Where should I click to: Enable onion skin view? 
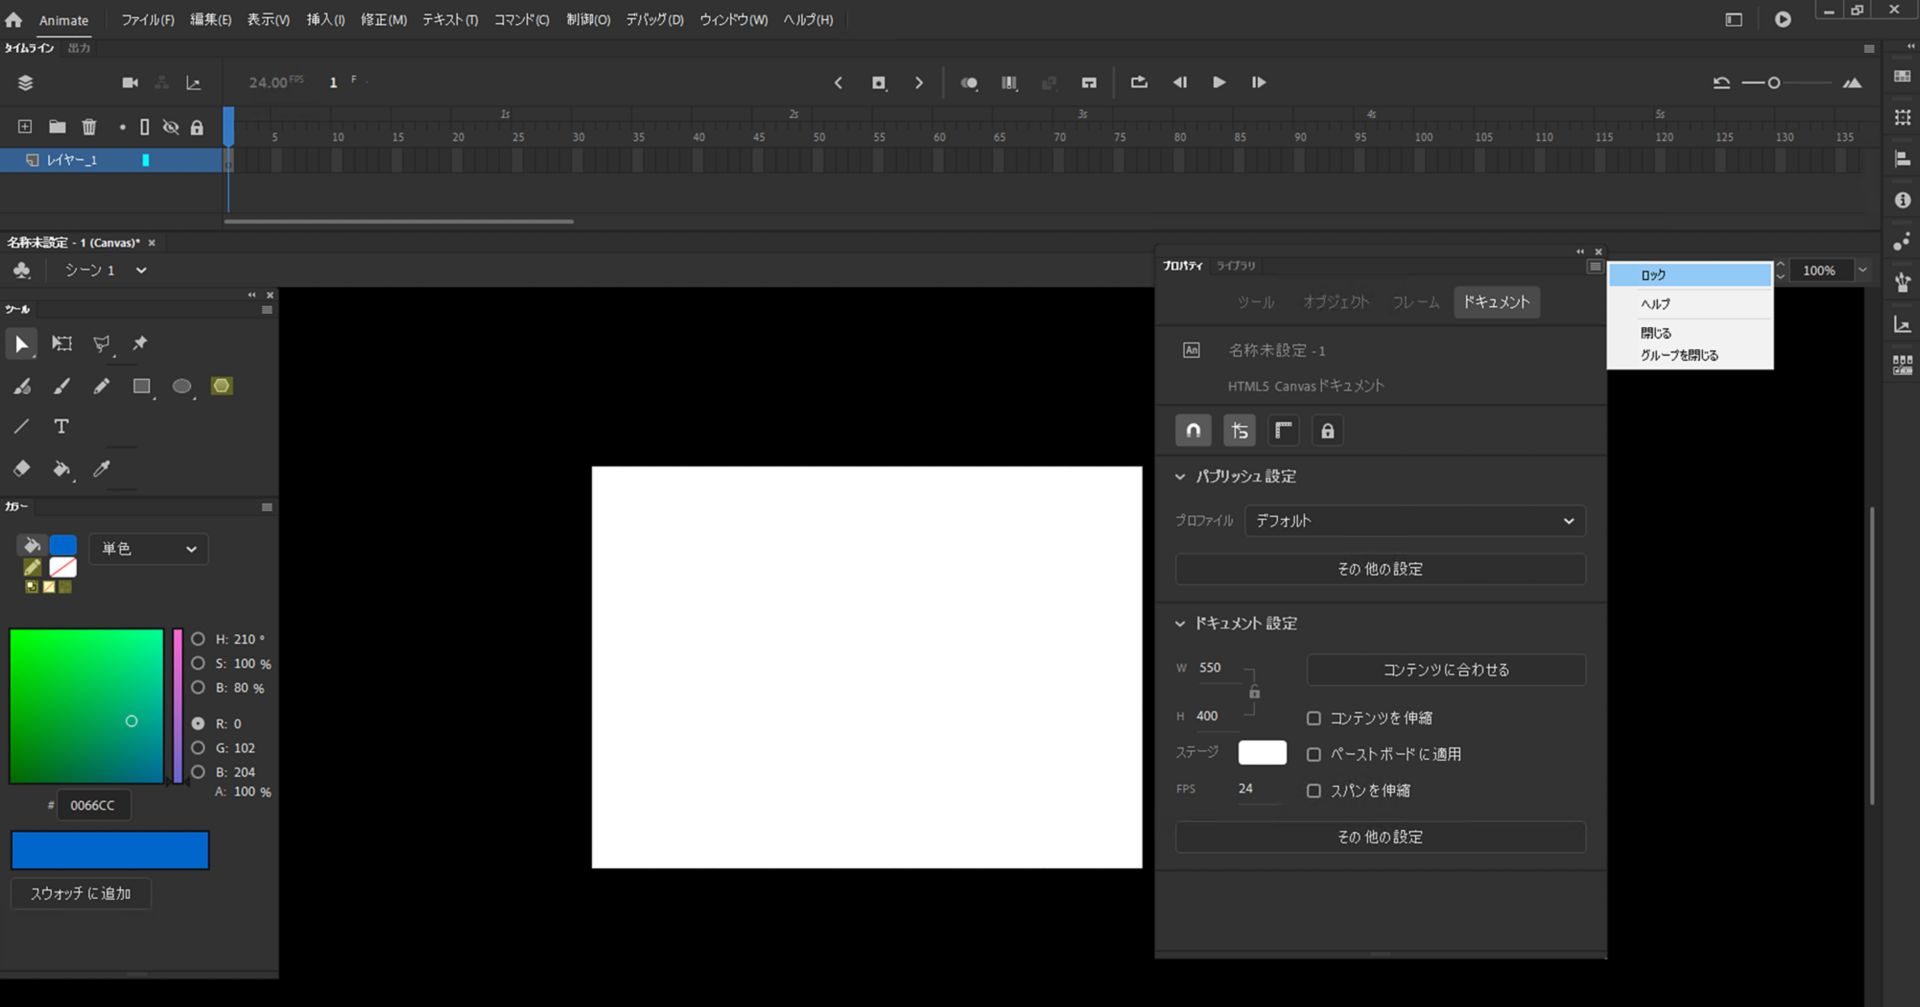(968, 83)
